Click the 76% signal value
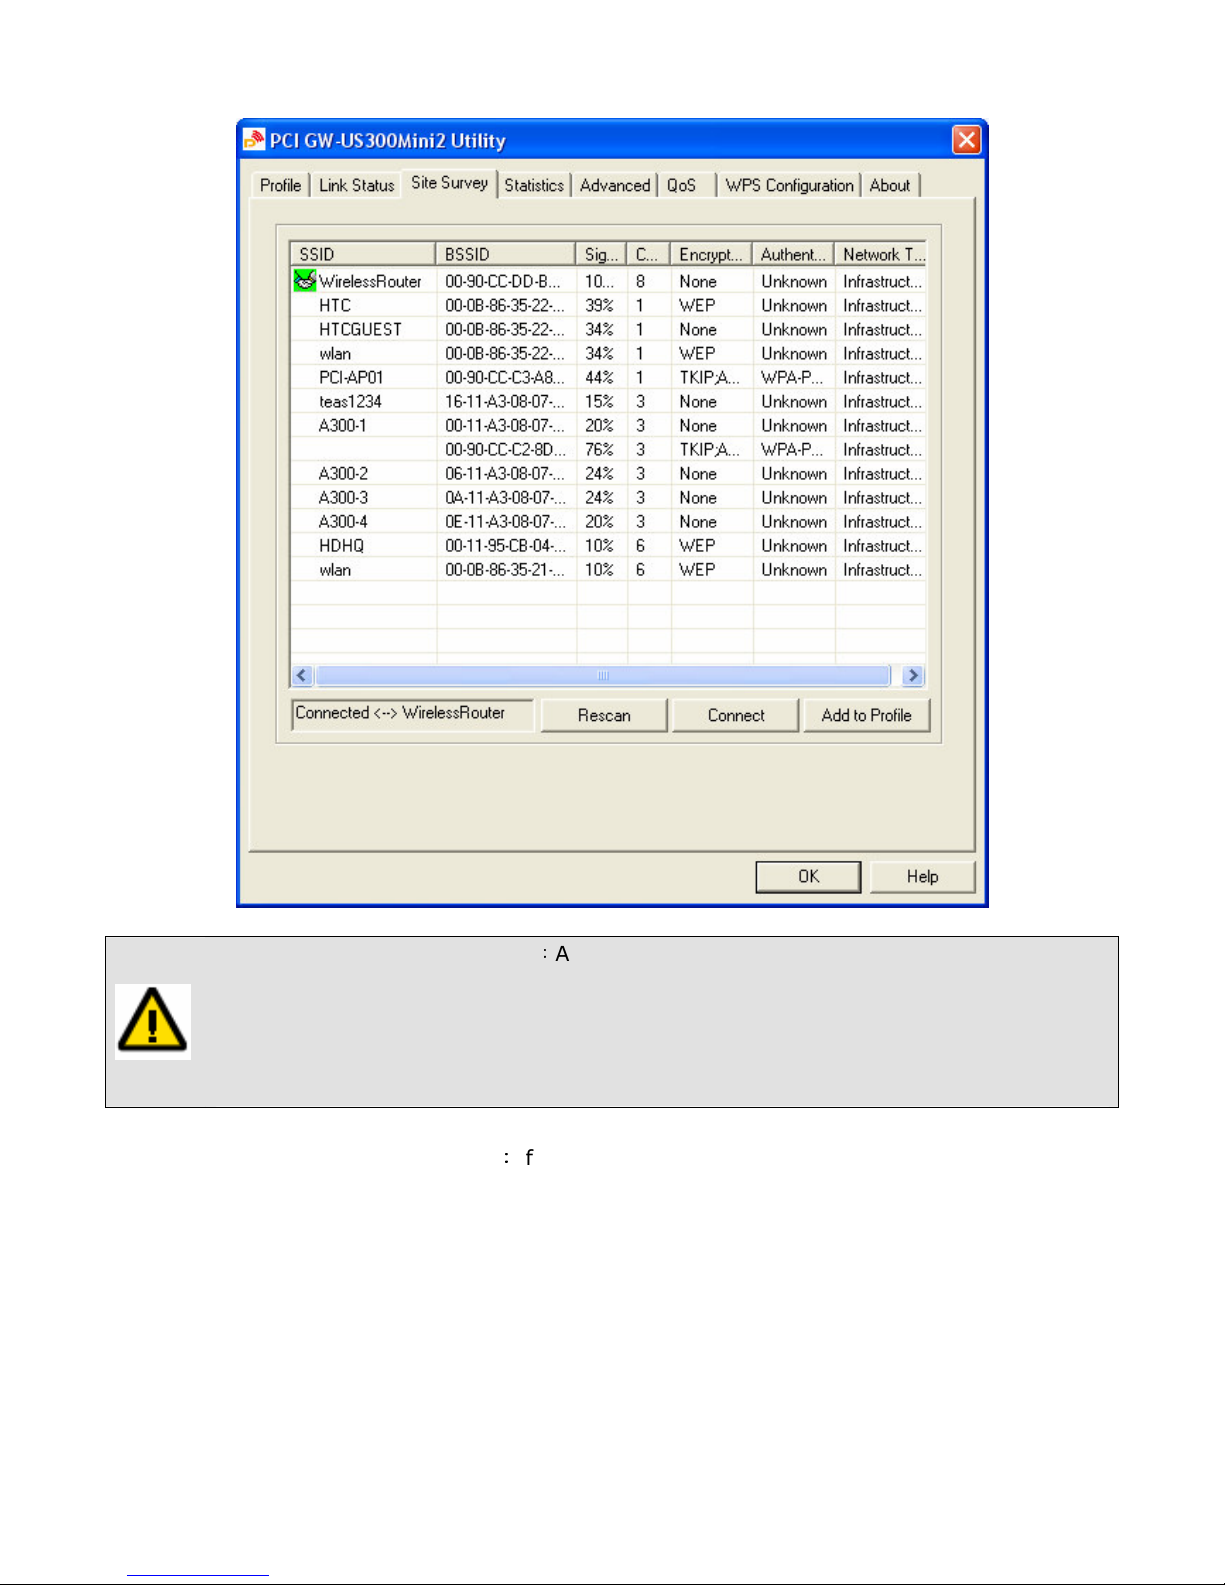 tap(599, 449)
